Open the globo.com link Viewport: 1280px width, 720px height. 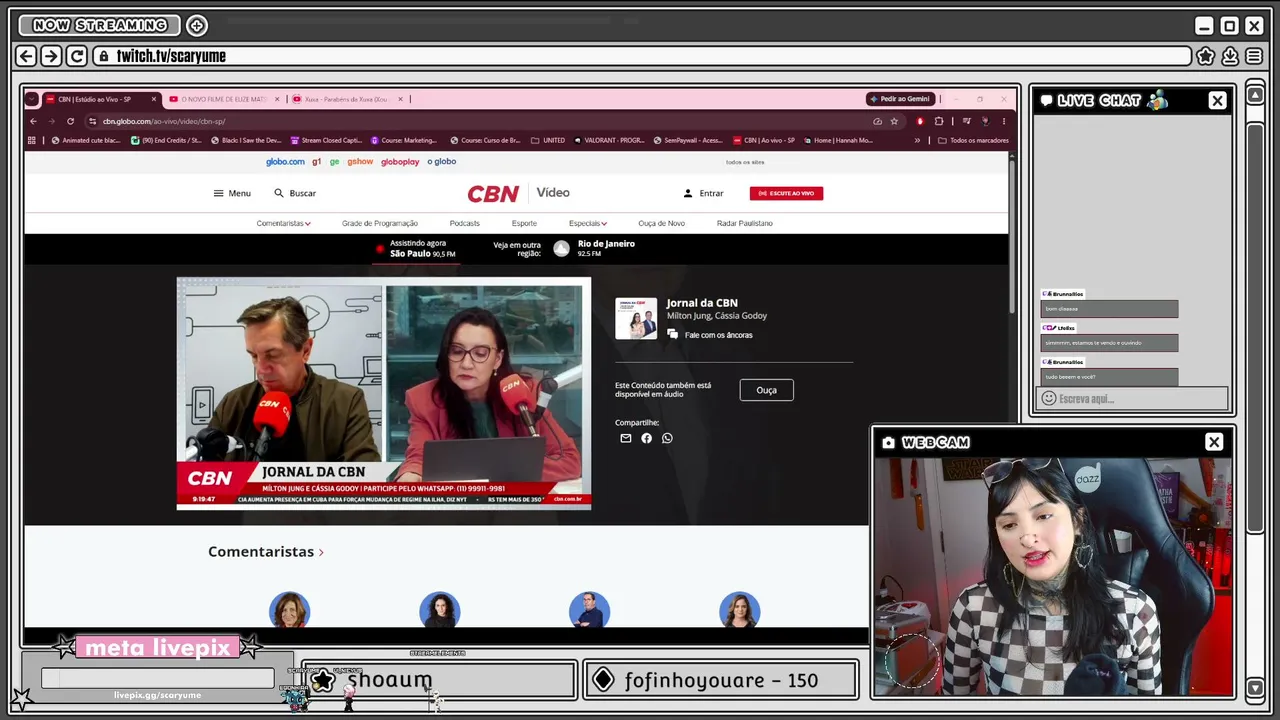[x=285, y=162]
